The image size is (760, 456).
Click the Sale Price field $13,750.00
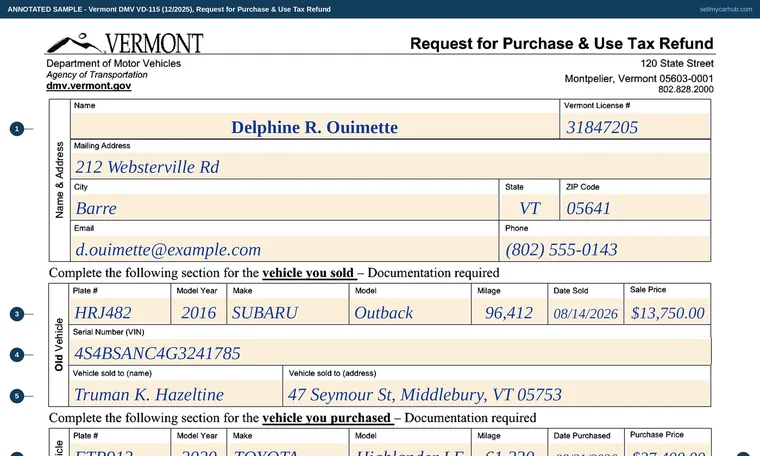[667, 311]
